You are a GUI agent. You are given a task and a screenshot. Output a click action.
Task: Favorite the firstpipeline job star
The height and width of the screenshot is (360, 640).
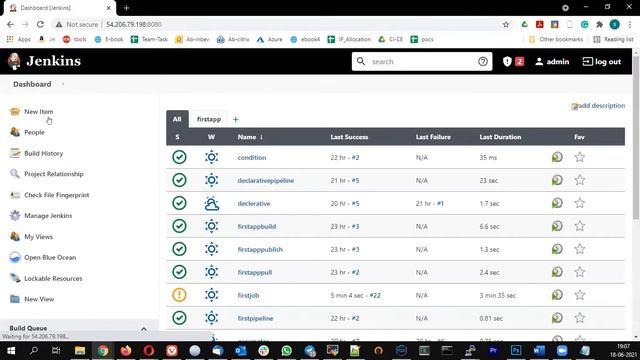(x=580, y=318)
